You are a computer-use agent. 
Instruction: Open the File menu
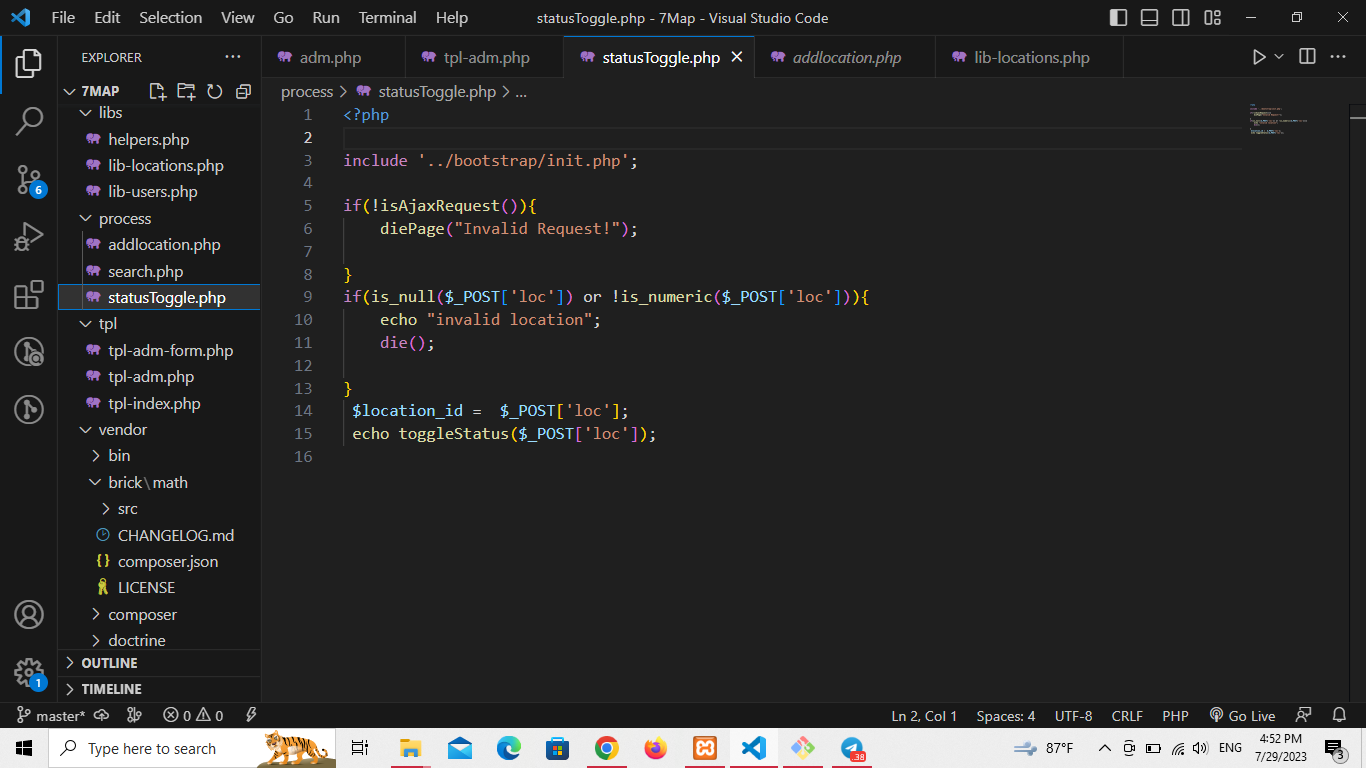click(63, 18)
